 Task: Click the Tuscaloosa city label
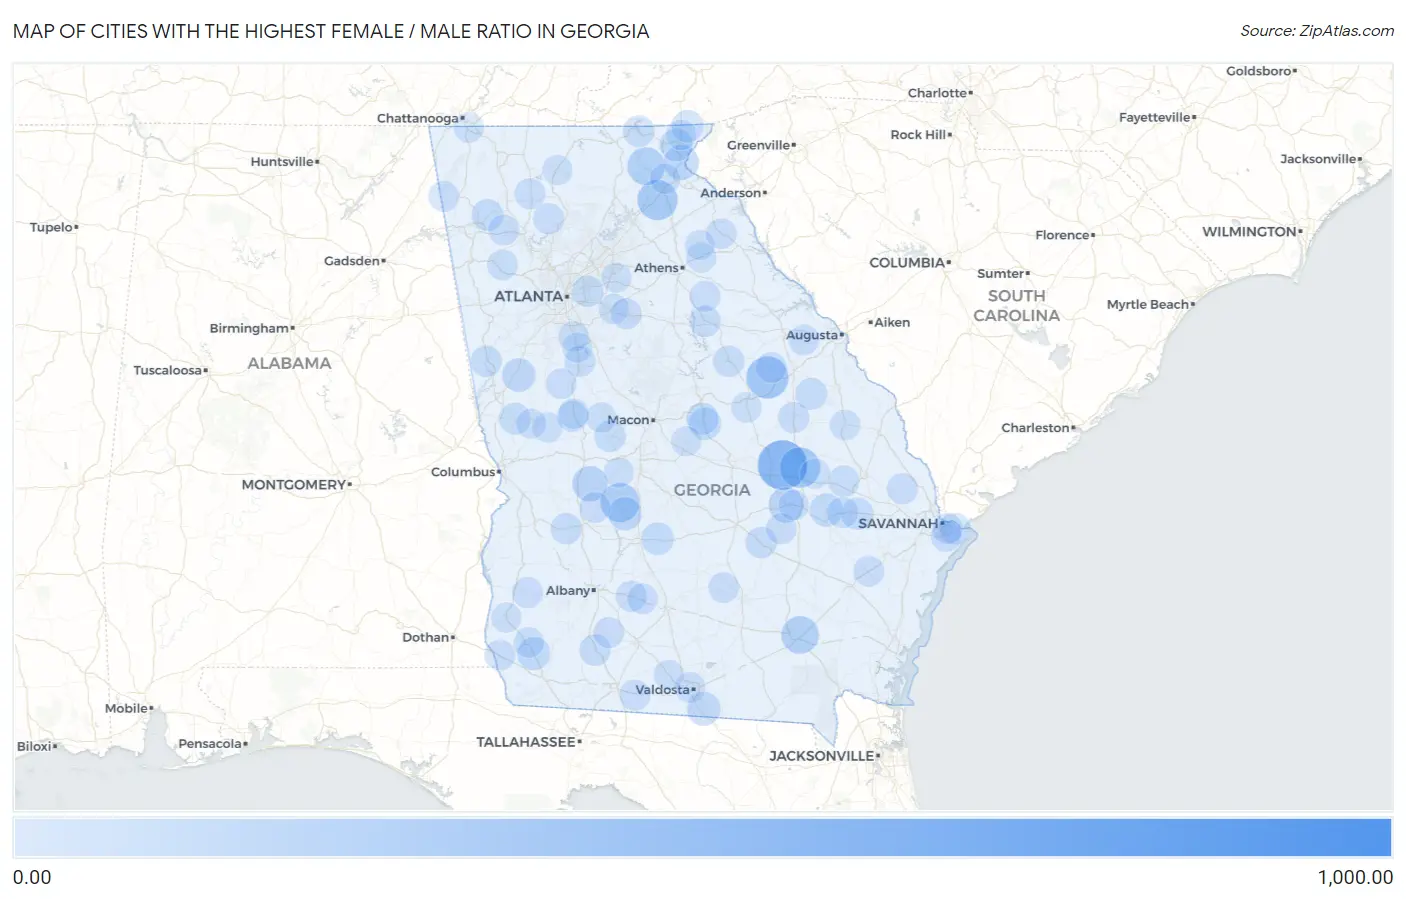click(168, 370)
